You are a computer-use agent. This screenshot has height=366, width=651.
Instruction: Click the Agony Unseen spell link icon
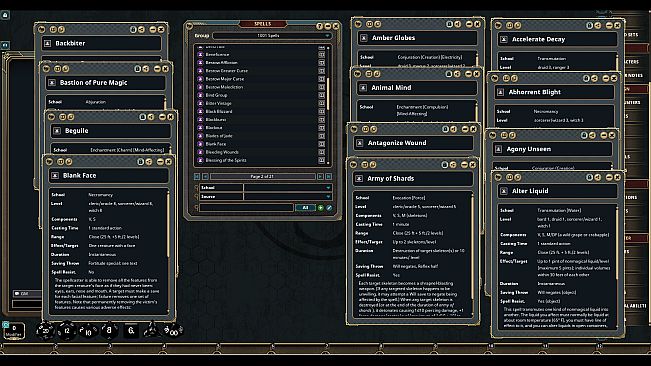coord(498,149)
